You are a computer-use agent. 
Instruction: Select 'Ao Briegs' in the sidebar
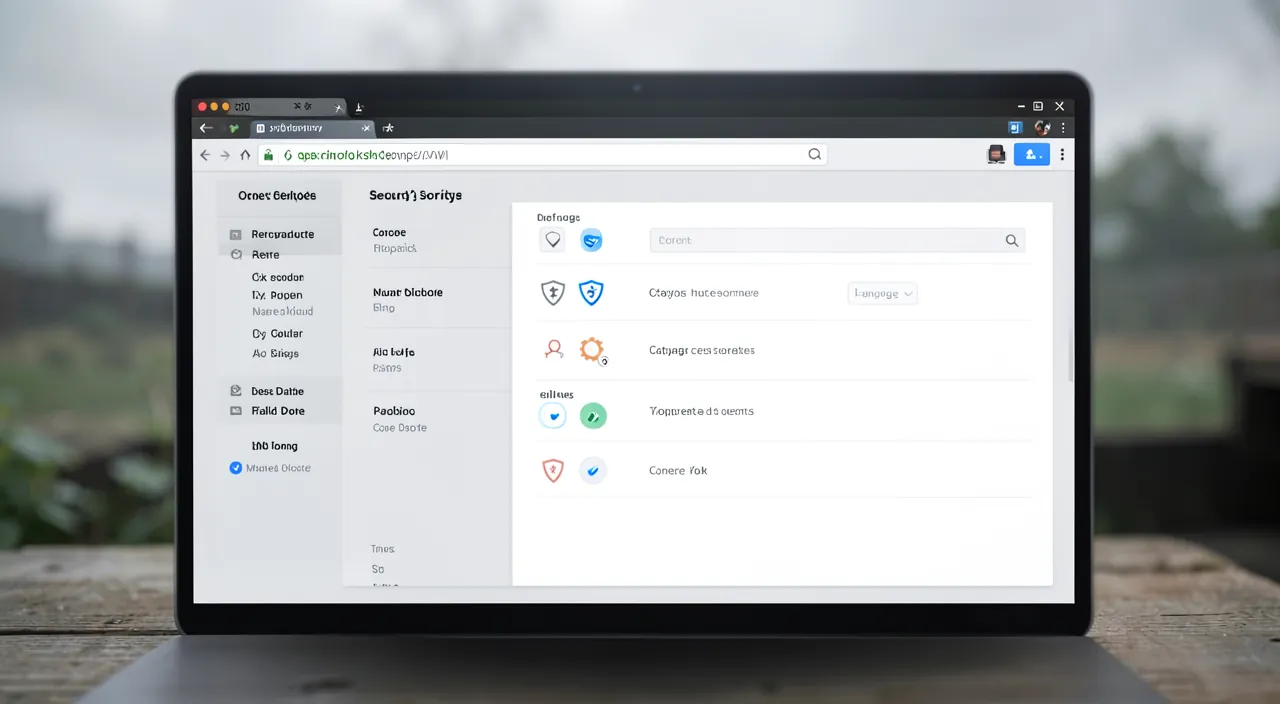[x=275, y=353]
